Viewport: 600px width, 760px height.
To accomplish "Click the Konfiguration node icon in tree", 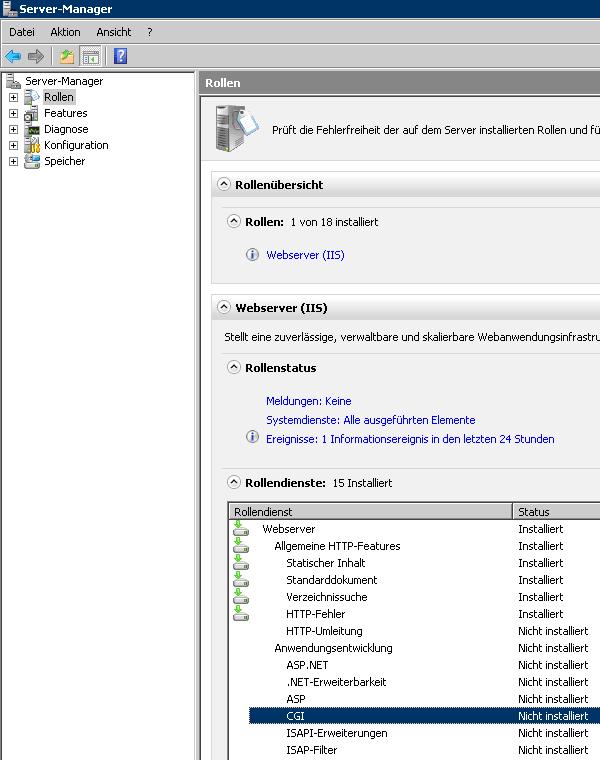I will point(32,145).
